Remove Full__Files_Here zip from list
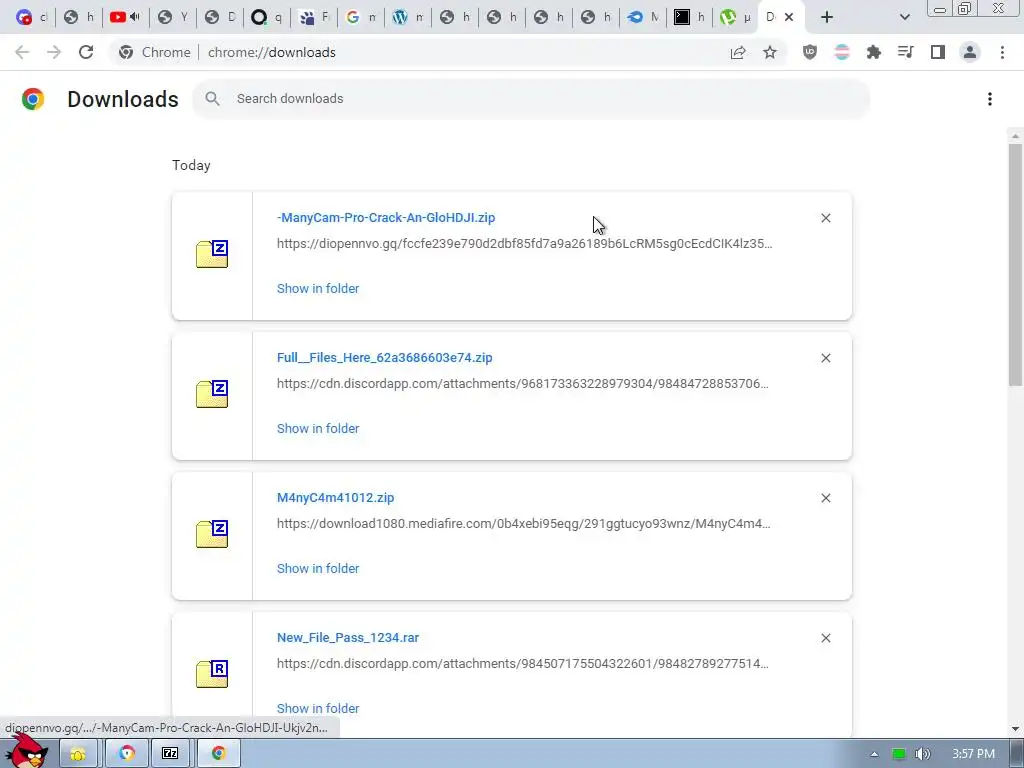The image size is (1024, 768). pos(825,358)
